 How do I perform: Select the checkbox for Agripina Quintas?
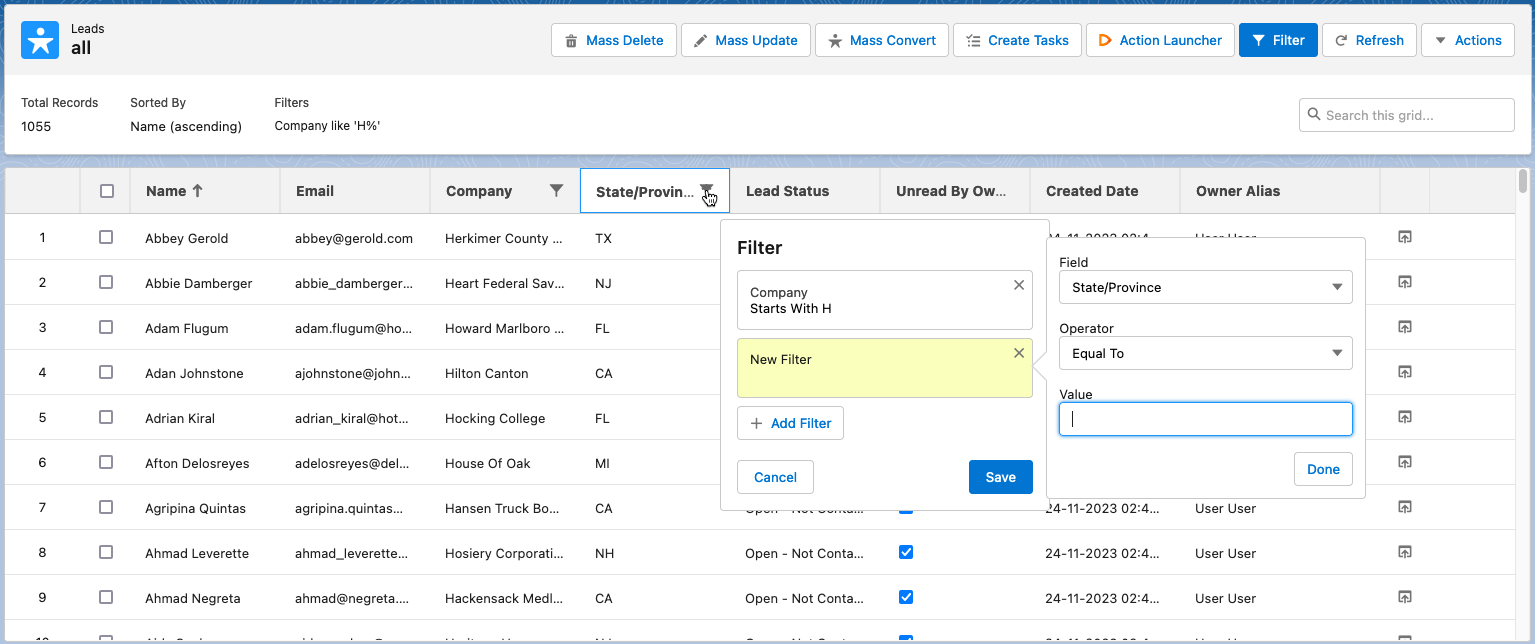point(106,508)
